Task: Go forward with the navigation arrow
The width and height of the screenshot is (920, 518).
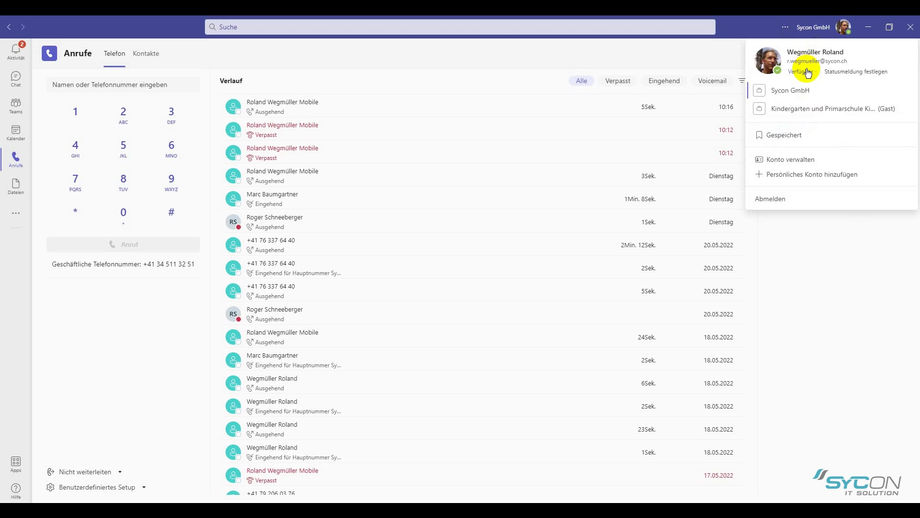Action: 22,27
